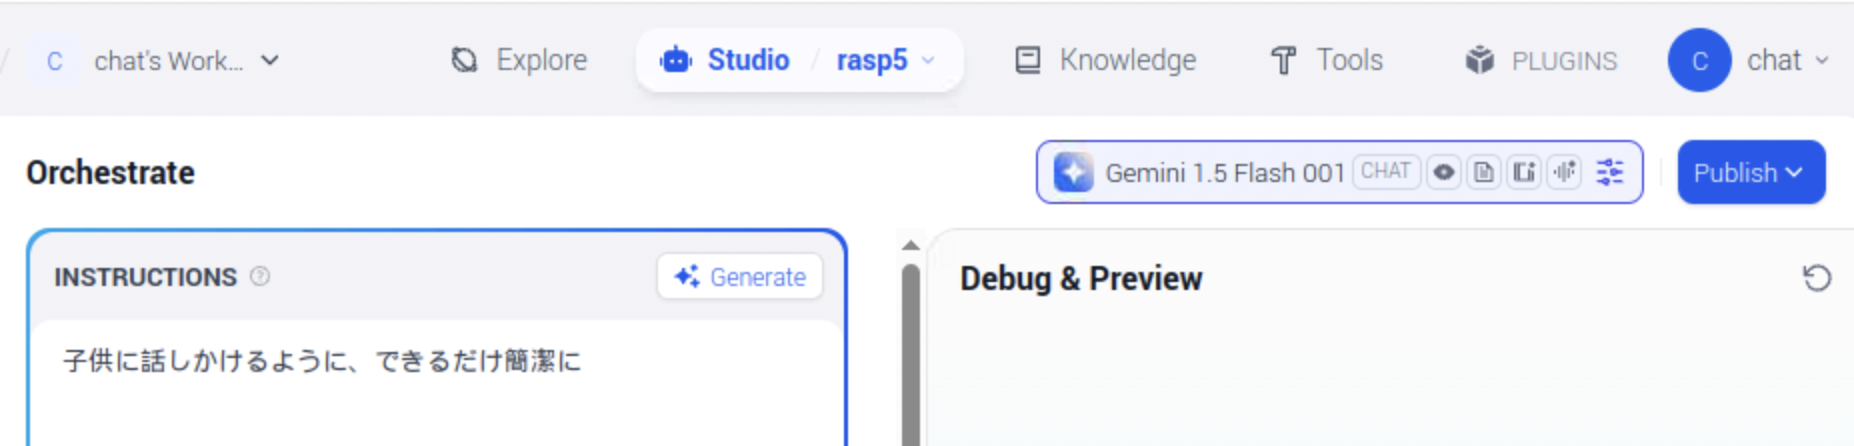The width and height of the screenshot is (1854, 446).
Task: Click the Knowledge book icon
Action: pos(1027,60)
